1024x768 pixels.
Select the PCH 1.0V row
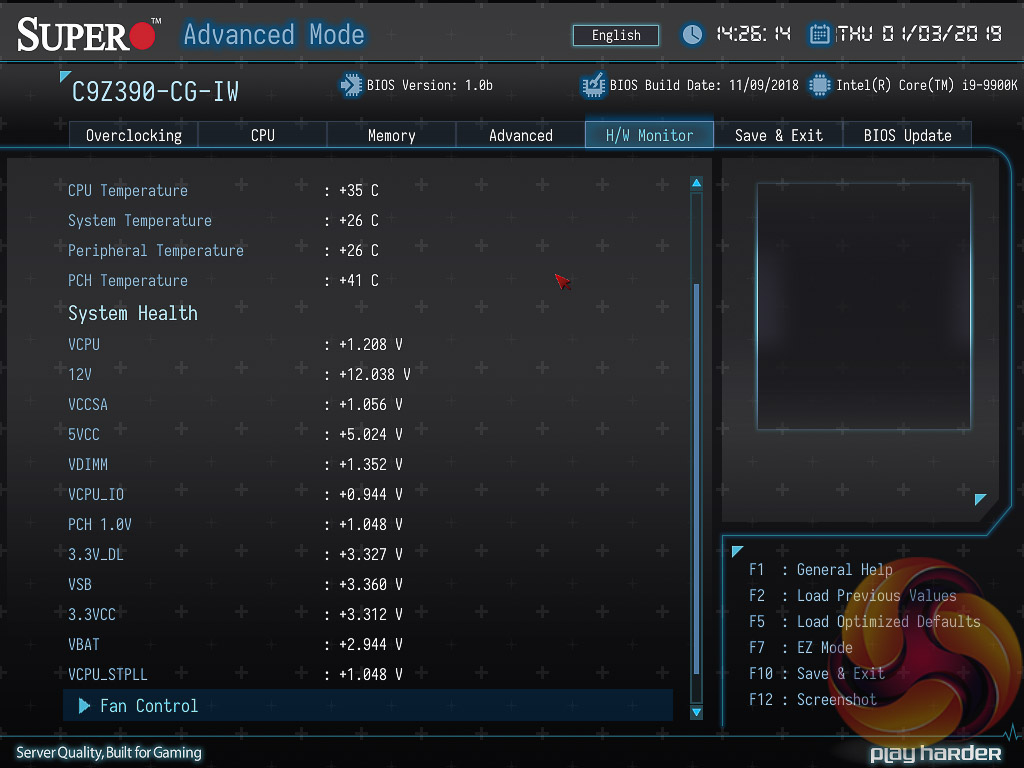[x=368, y=524]
